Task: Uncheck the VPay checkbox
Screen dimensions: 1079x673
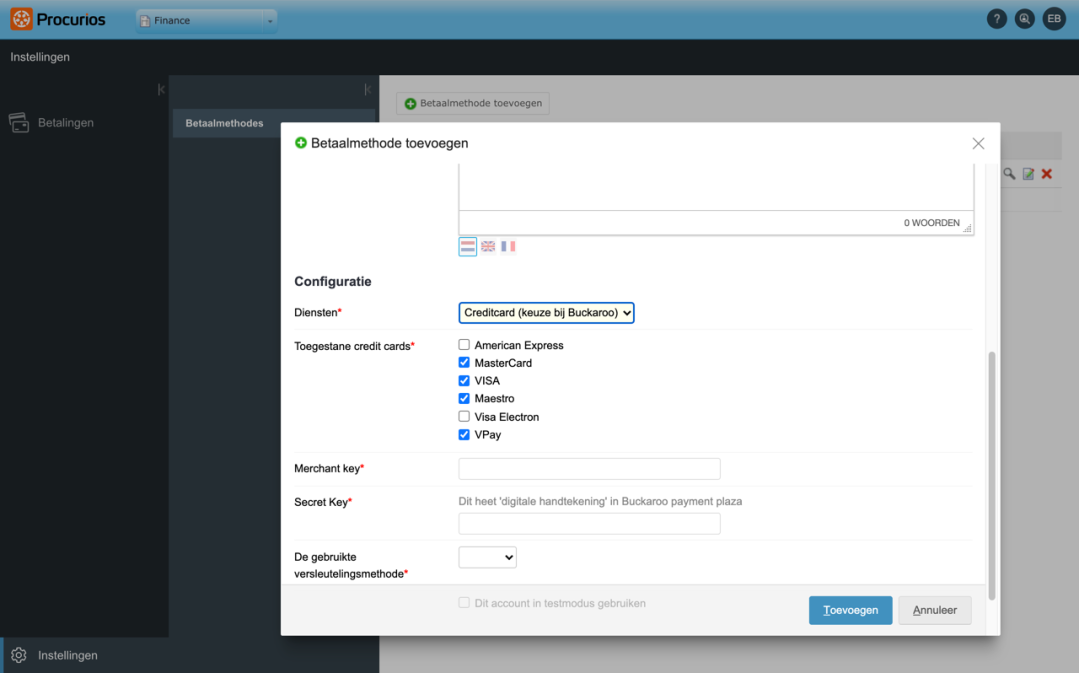Action: pyautogui.click(x=464, y=434)
